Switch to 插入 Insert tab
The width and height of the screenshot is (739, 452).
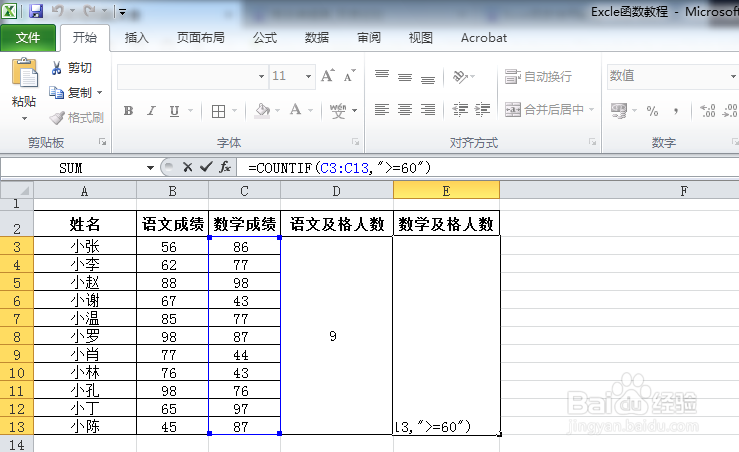pos(137,38)
